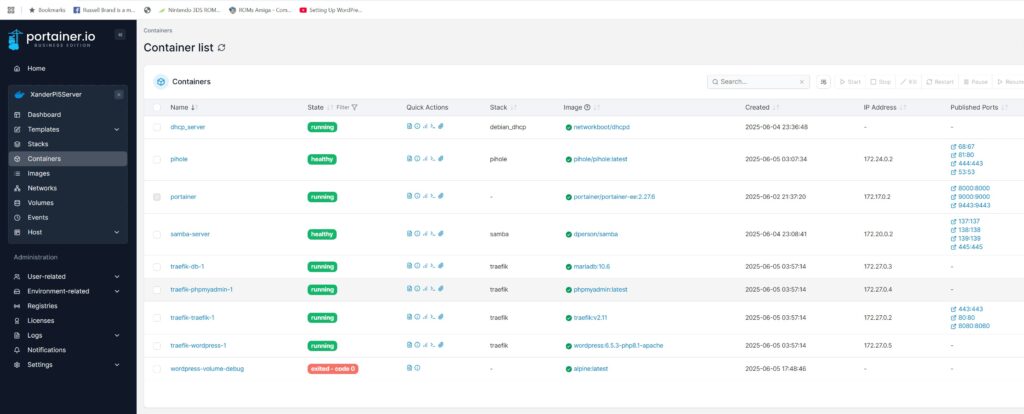
Task: Open exec console quick action for pihole
Action: pos(433,158)
